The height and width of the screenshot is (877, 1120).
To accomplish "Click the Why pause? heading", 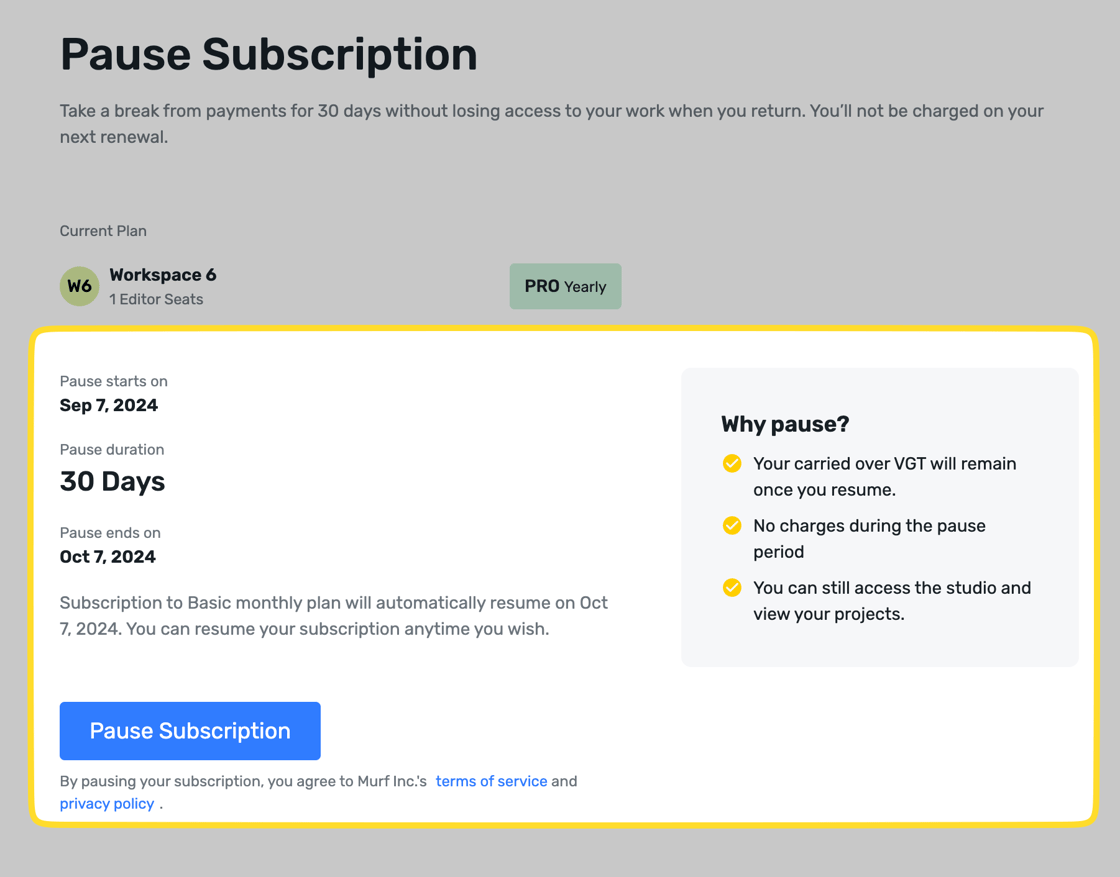I will [785, 424].
